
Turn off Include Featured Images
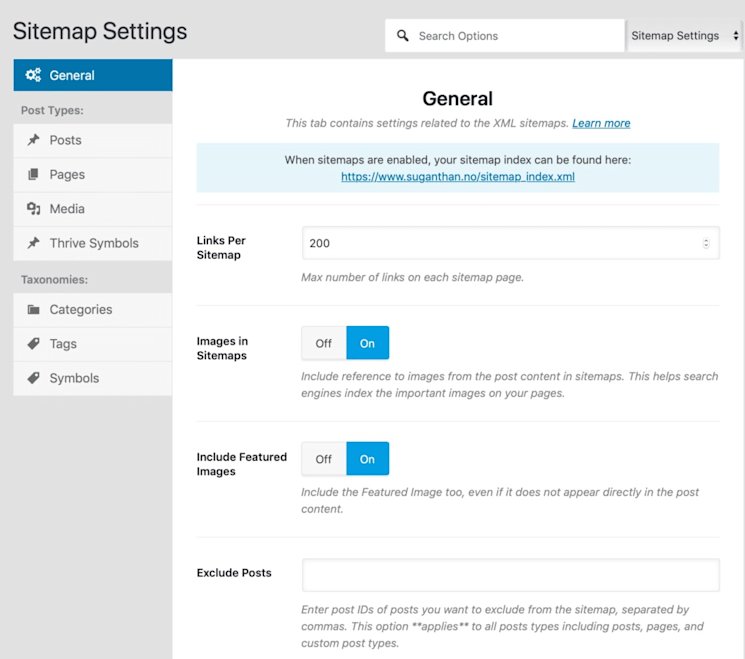tap(324, 459)
